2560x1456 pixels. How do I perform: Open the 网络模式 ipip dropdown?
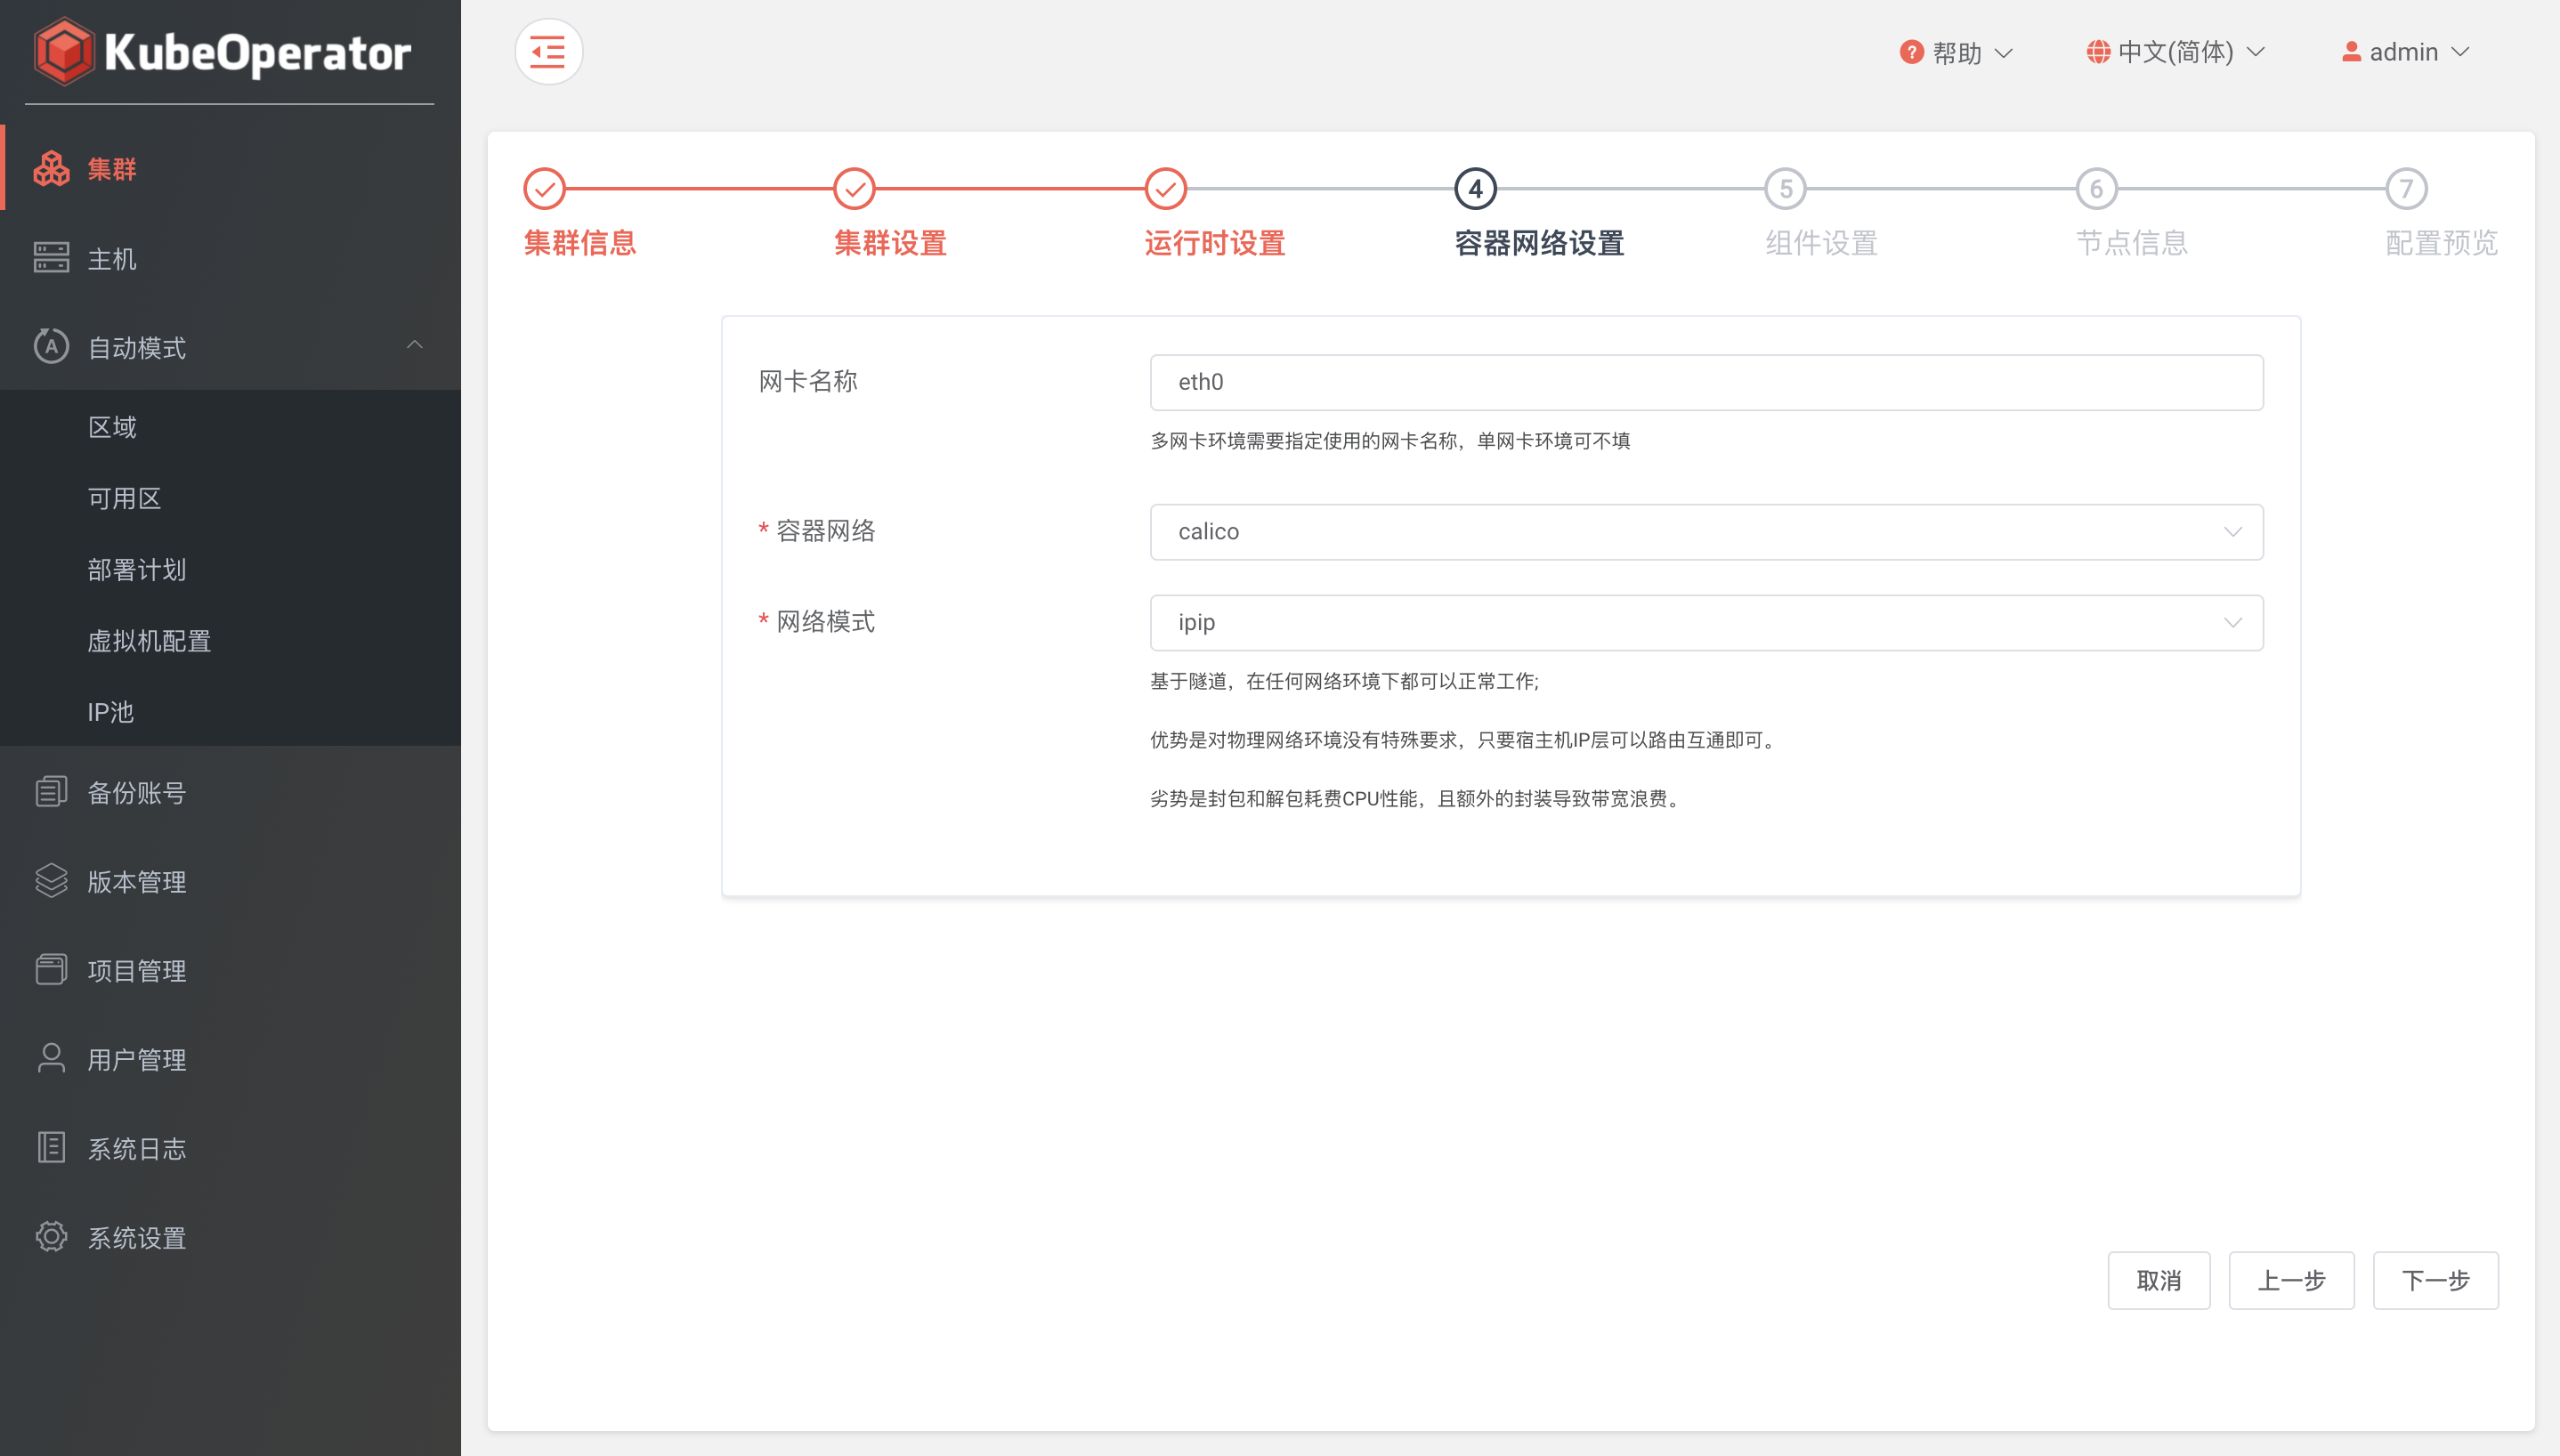(1706, 623)
